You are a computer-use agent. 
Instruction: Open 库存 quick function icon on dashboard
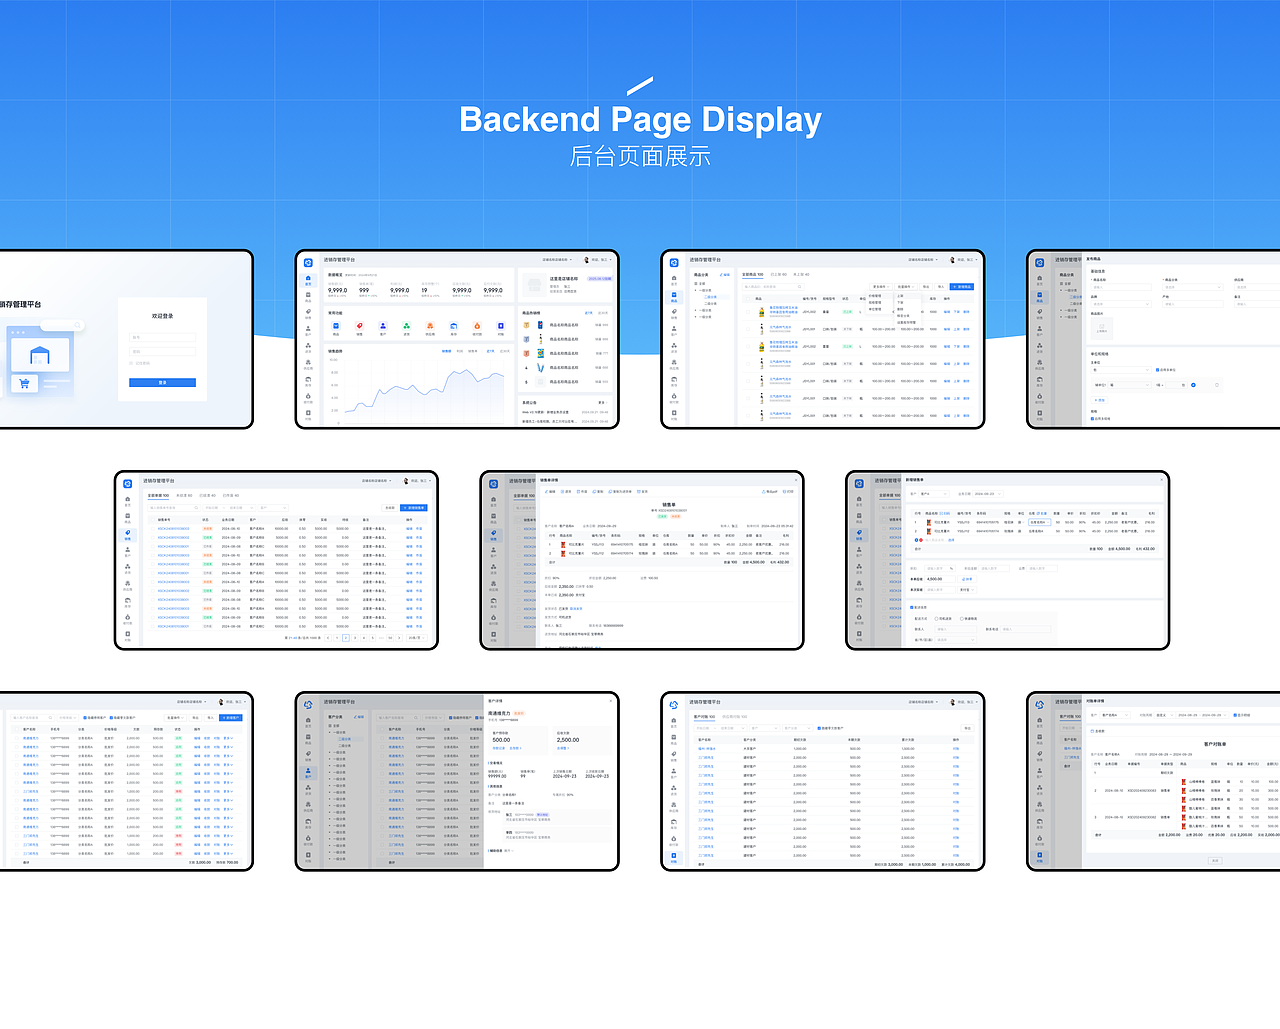pos(453,326)
